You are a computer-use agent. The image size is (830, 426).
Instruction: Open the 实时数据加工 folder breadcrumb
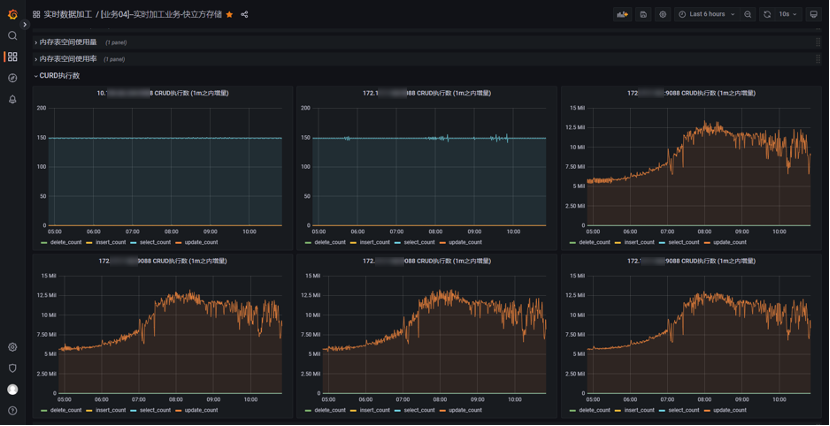(67, 15)
